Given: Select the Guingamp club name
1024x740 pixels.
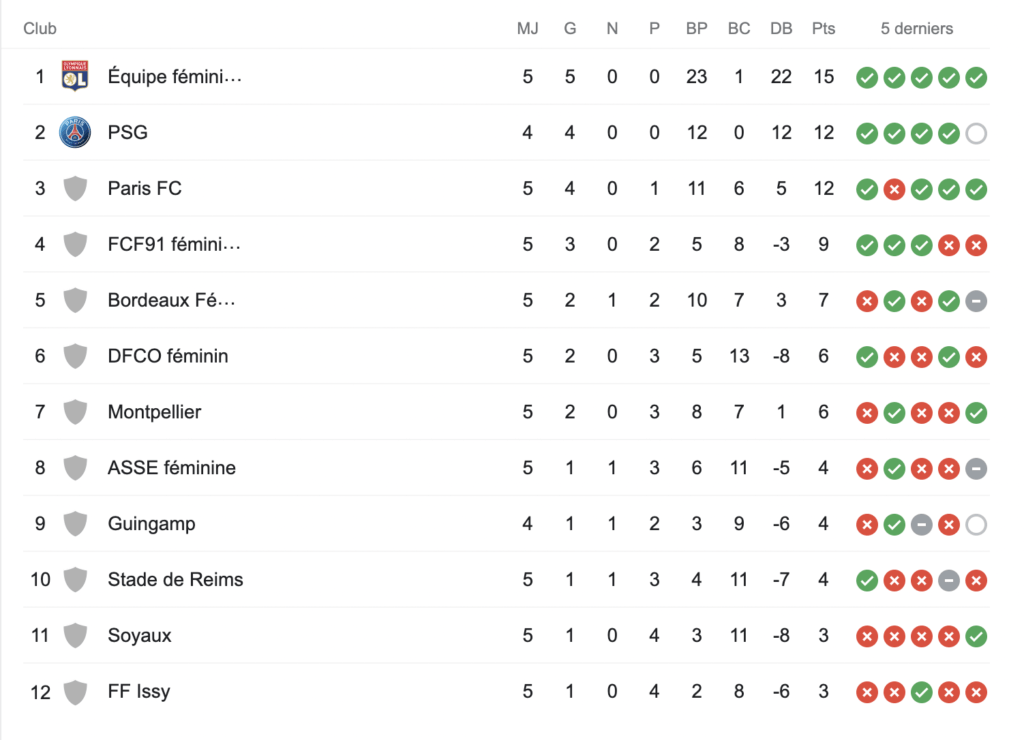Looking at the screenshot, I should pyautogui.click(x=151, y=524).
